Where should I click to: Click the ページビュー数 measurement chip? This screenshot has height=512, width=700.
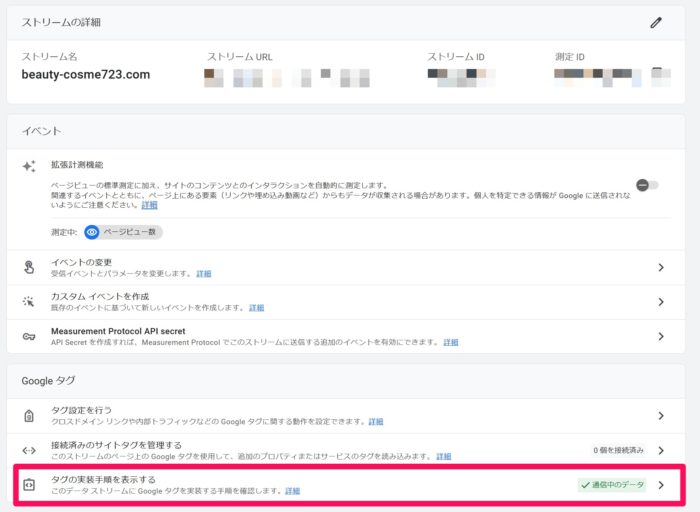point(124,232)
